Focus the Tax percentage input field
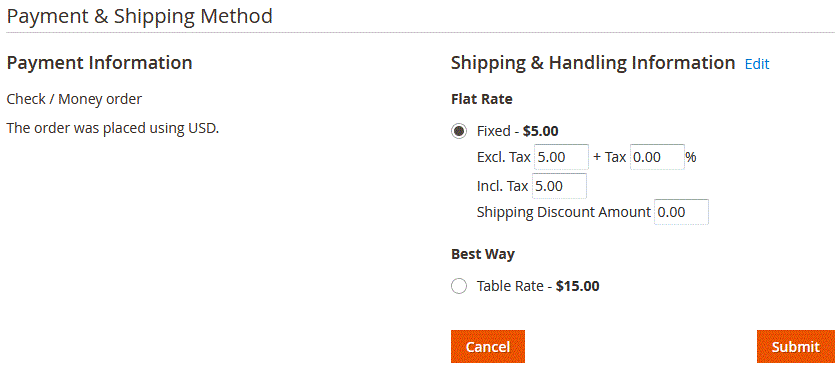This screenshot has width=839, height=369. coord(657,157)
